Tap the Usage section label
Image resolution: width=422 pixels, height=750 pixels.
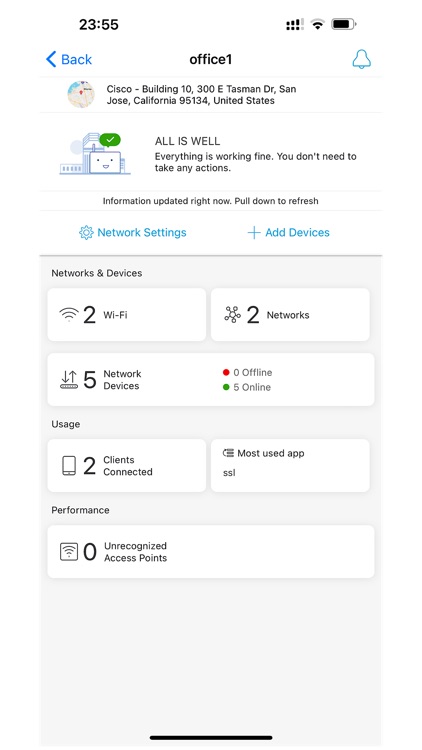(66, 424)
